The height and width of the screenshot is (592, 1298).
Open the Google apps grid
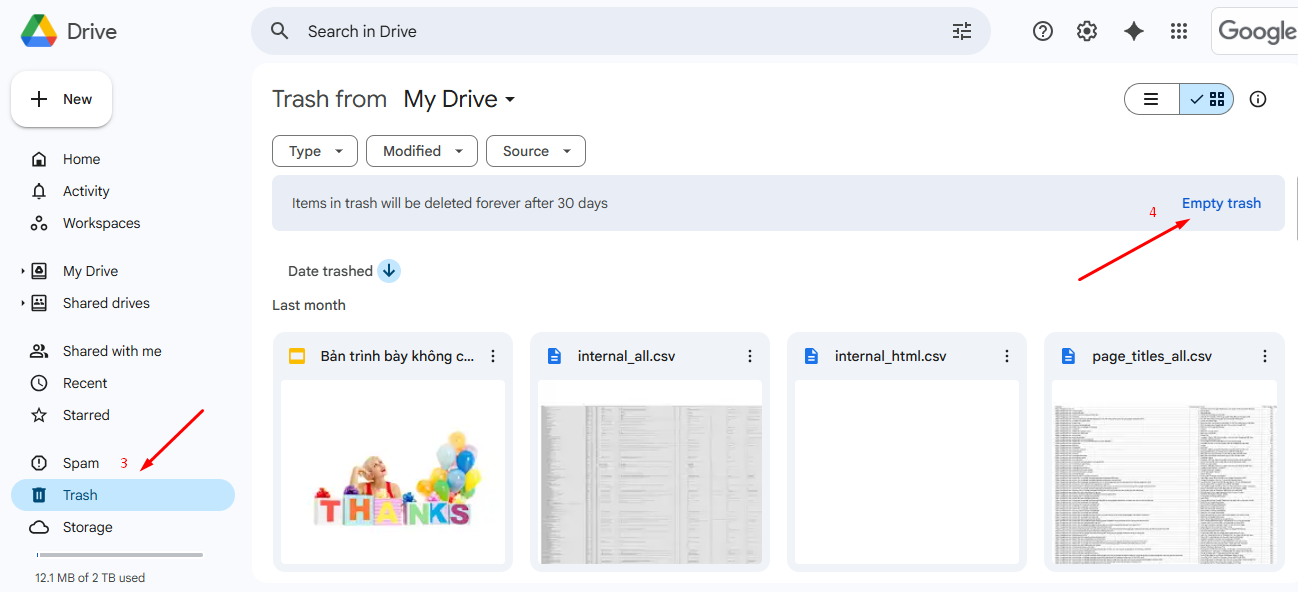click(x=1179, y=31)
